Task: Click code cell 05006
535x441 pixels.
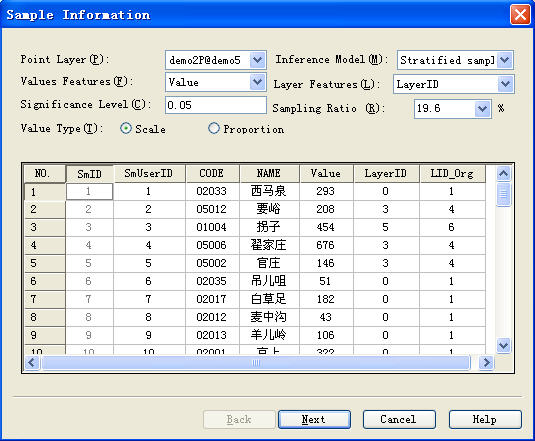Action: 212,246
